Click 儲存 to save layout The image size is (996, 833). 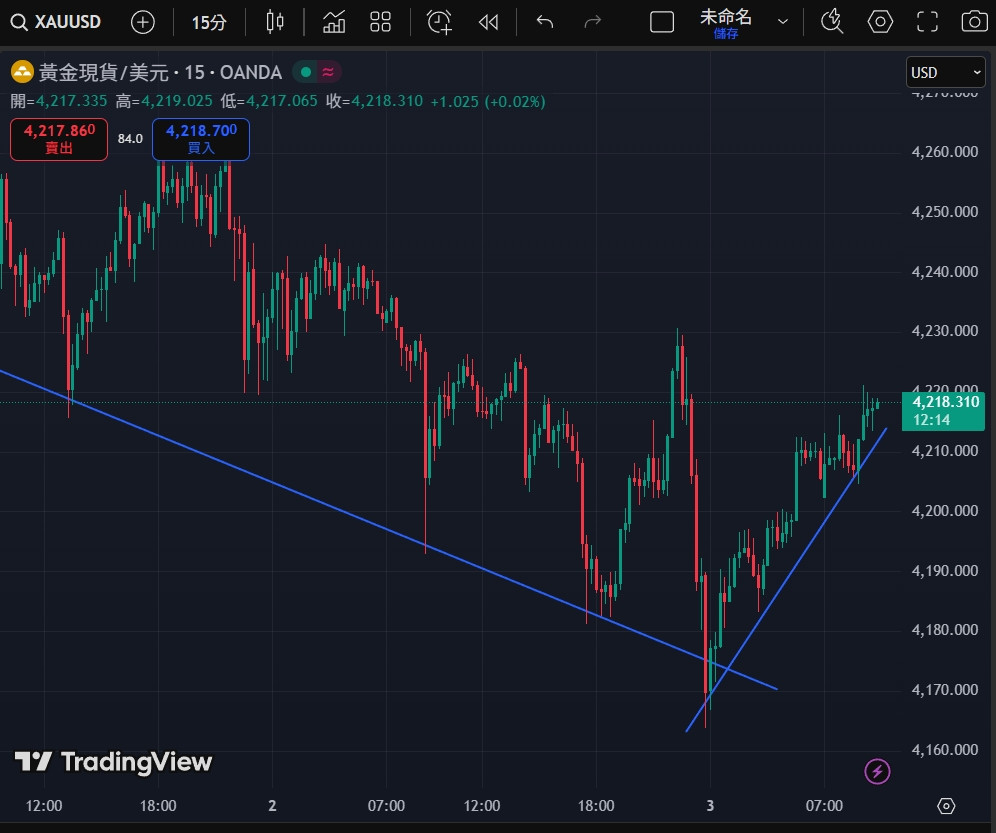(x=725, y=33)
